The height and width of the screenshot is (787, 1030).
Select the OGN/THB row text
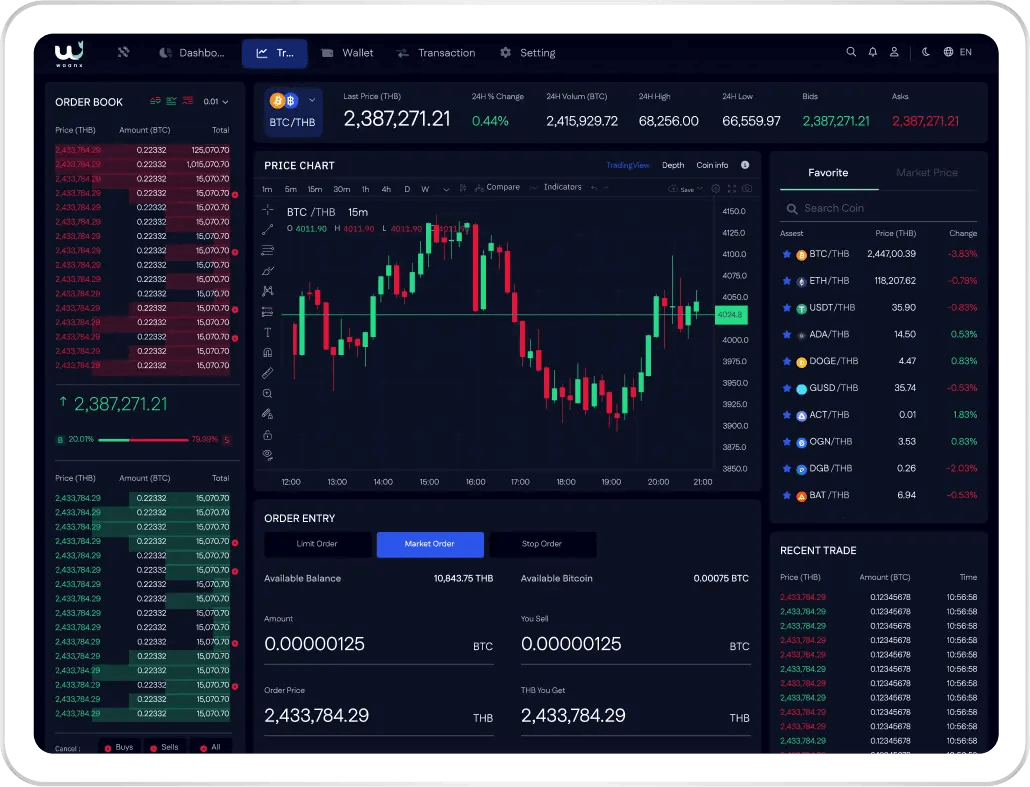[831, 441]
